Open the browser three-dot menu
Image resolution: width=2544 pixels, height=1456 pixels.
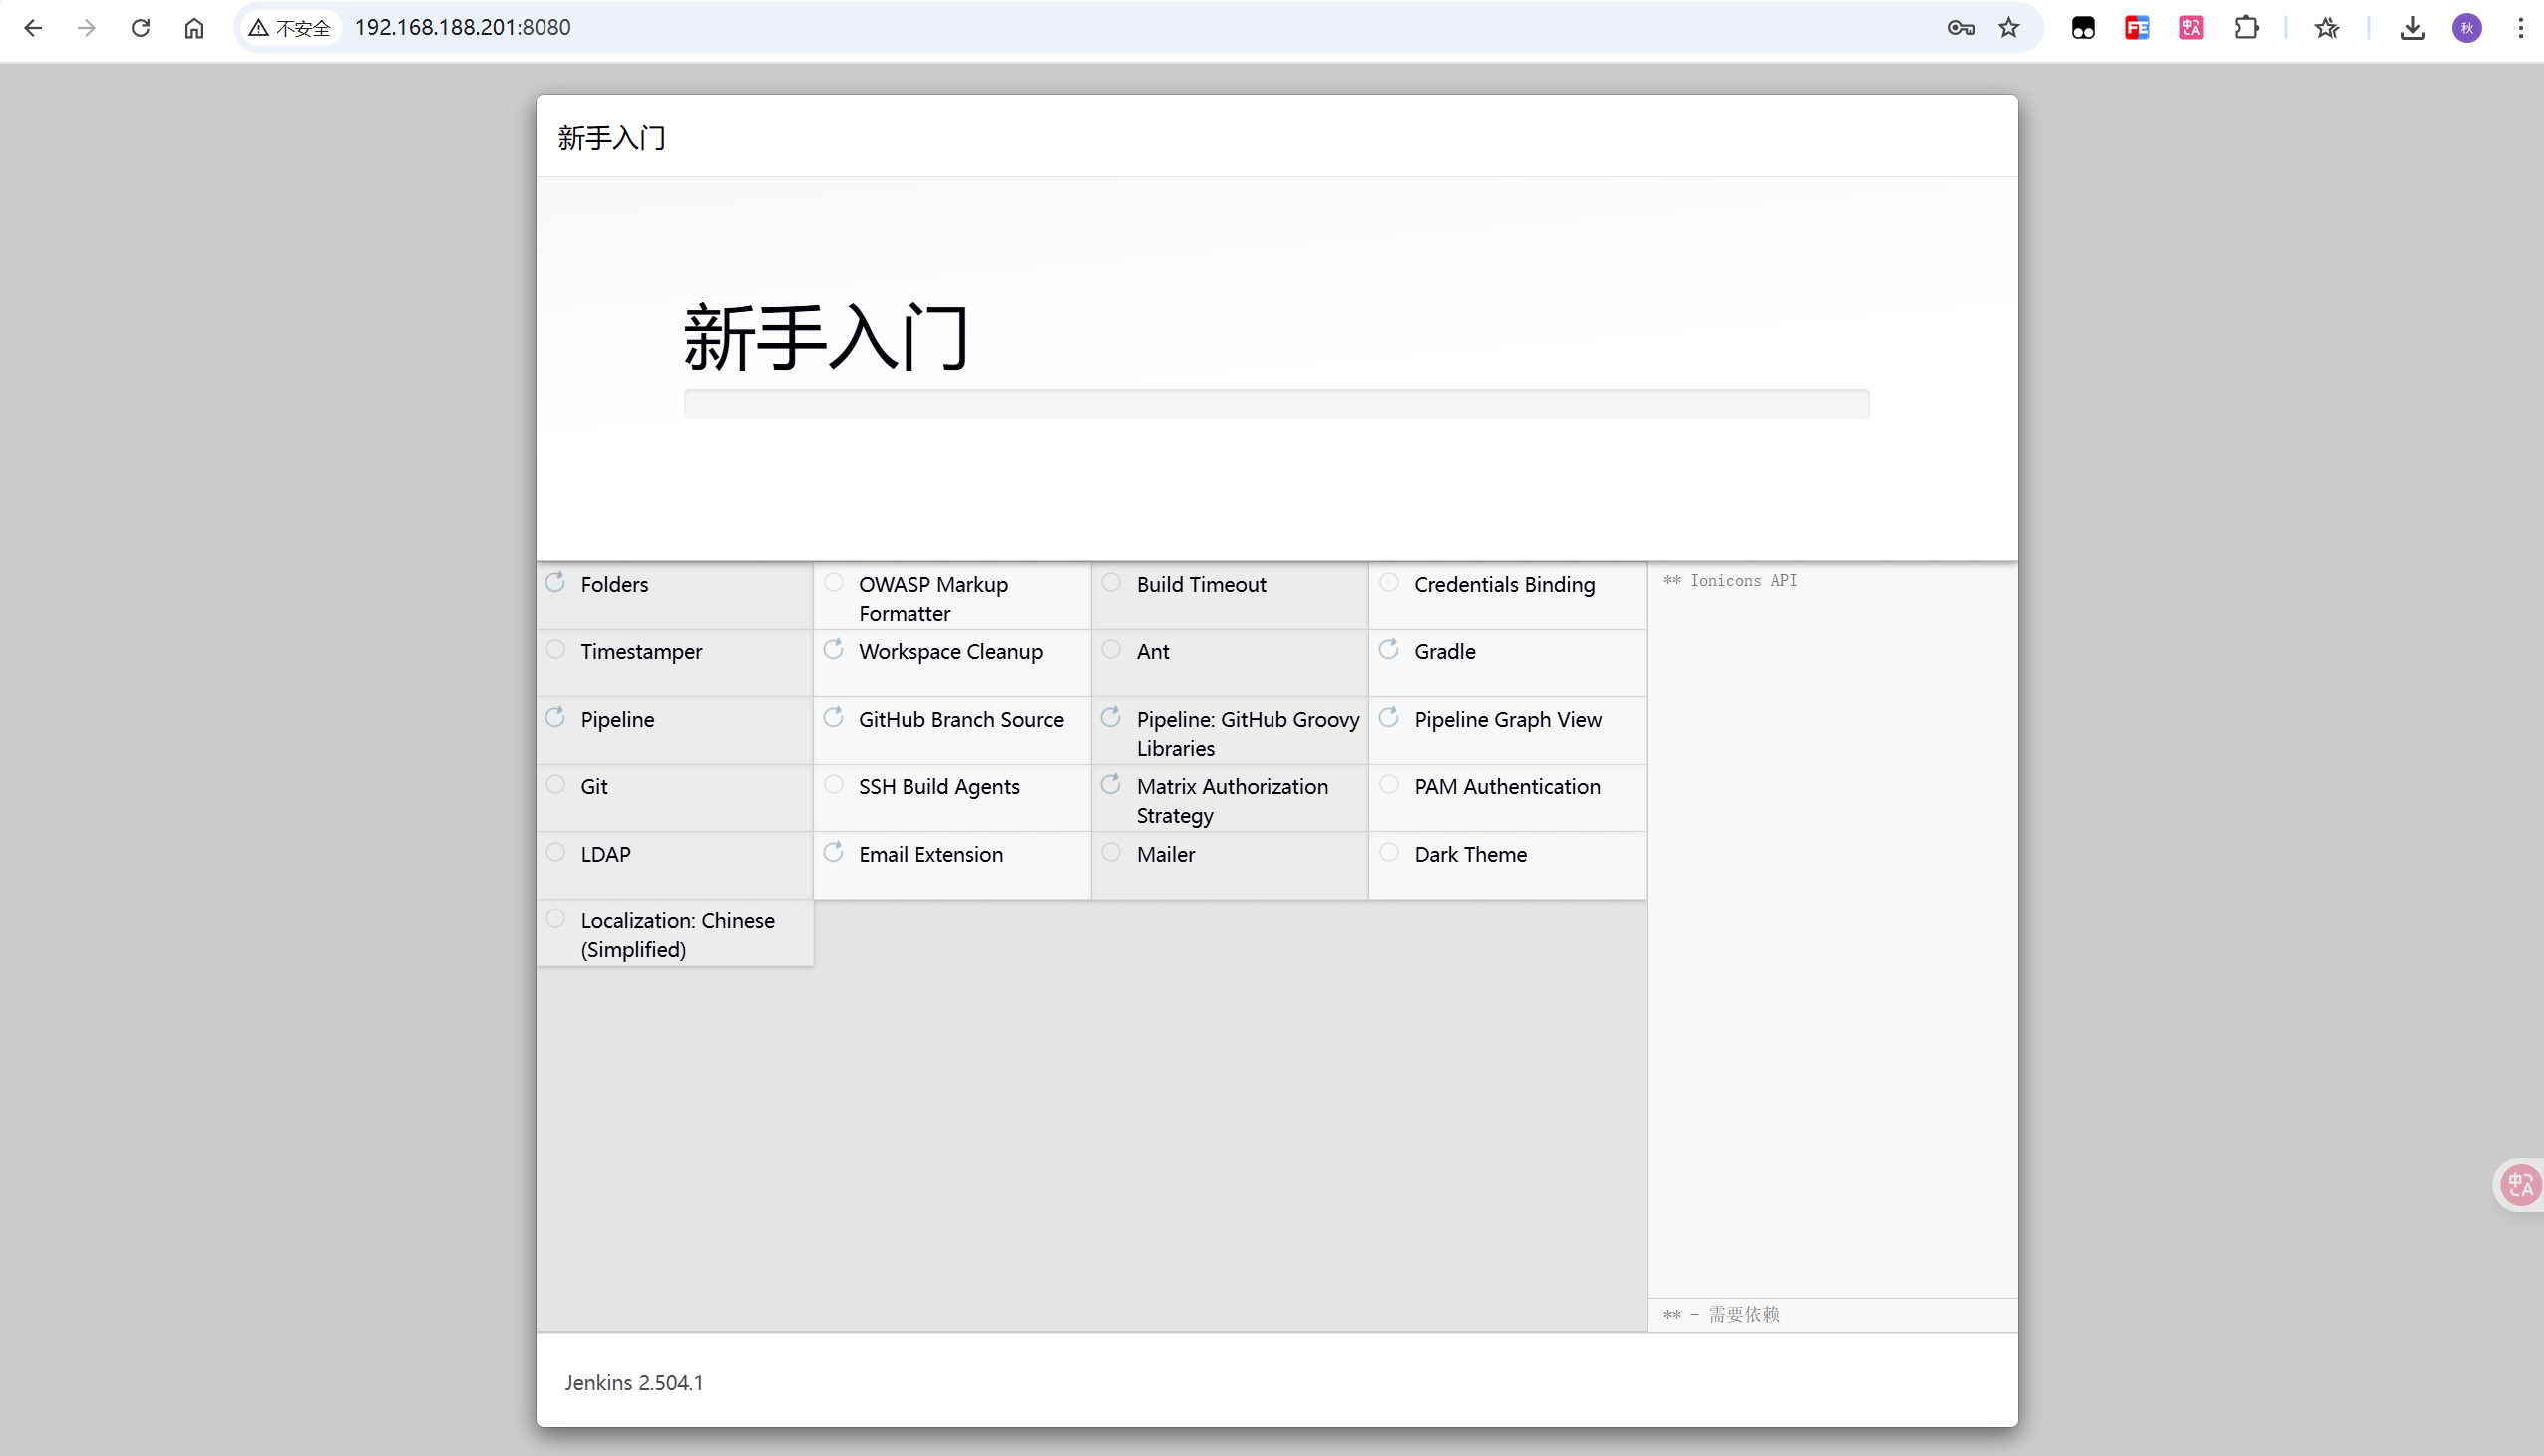(x=2521, y=28)
